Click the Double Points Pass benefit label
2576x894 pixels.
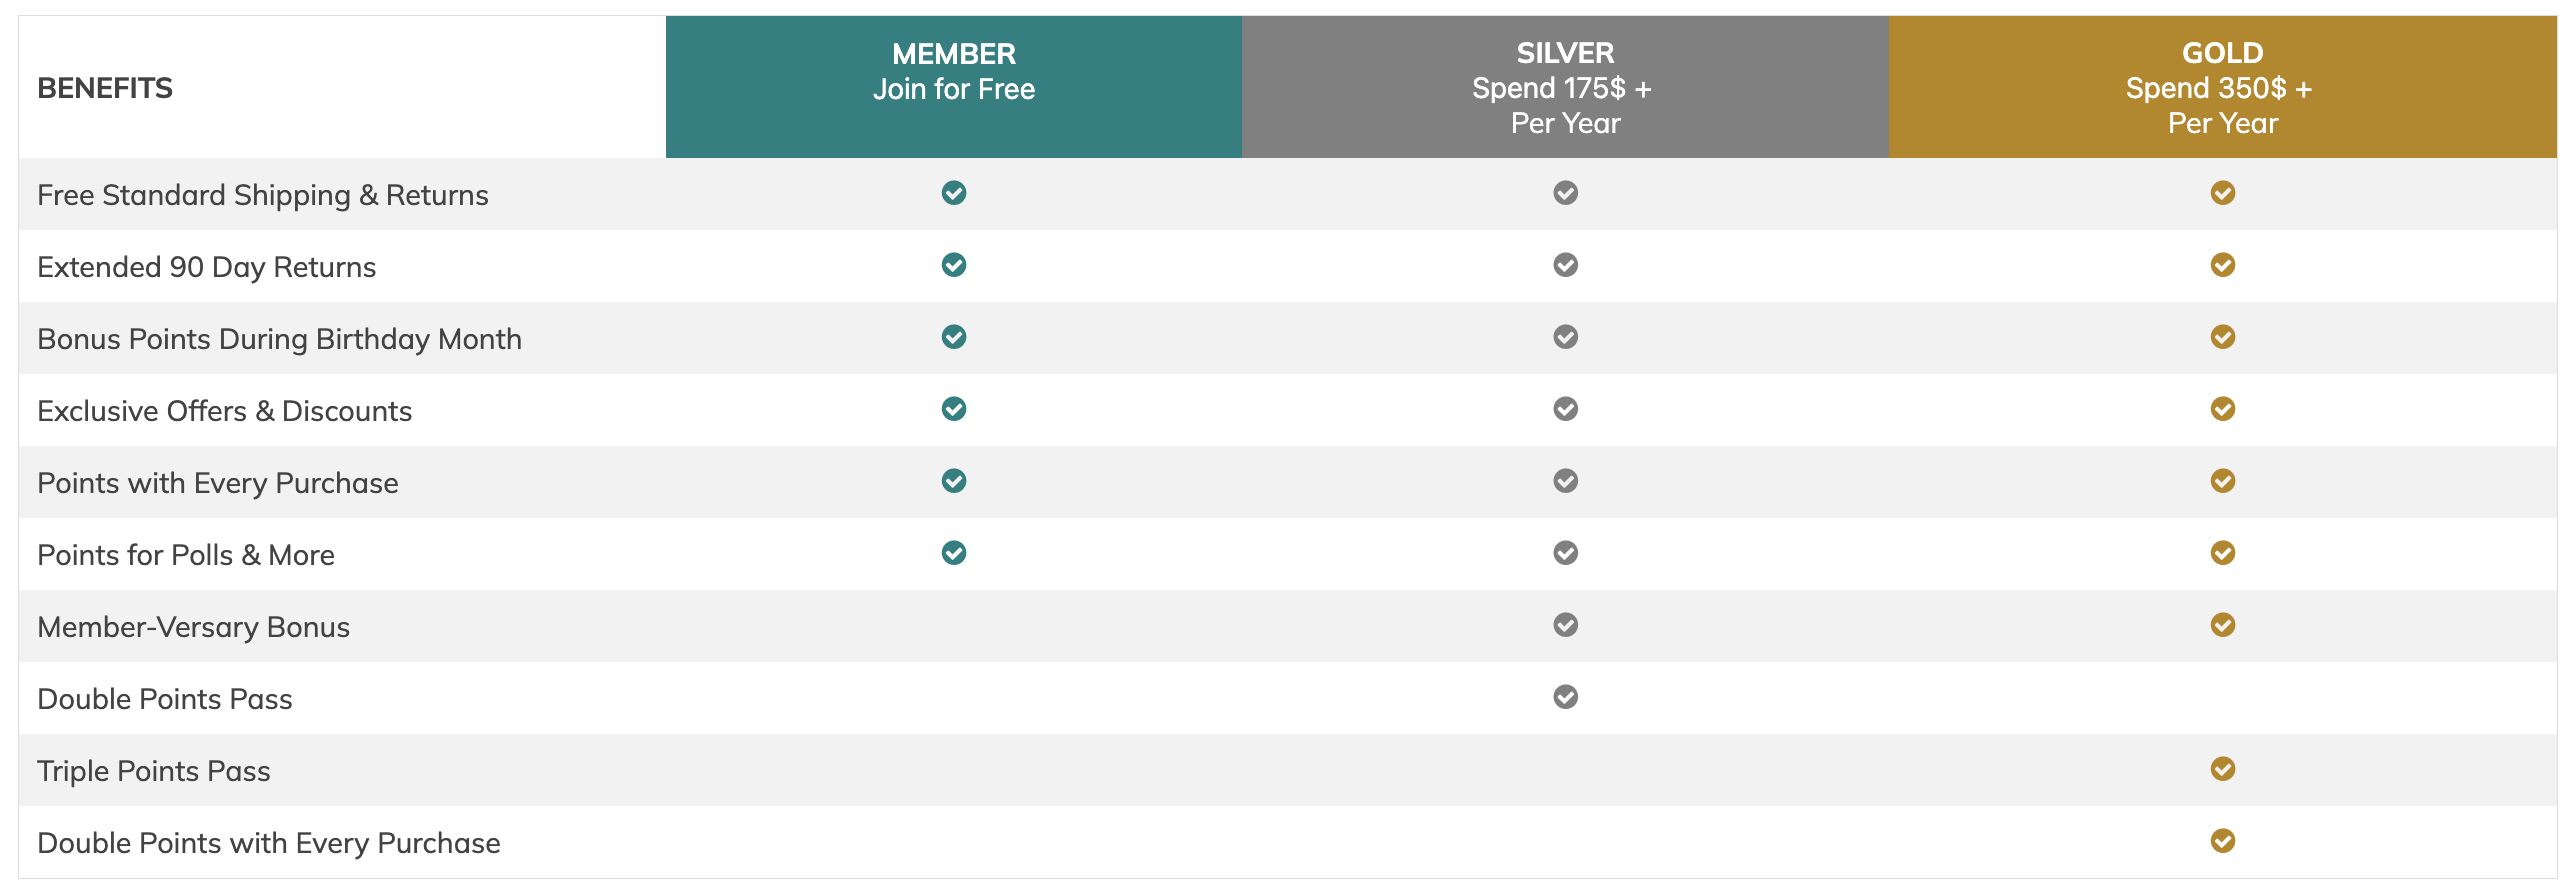[x=165, y=699]
